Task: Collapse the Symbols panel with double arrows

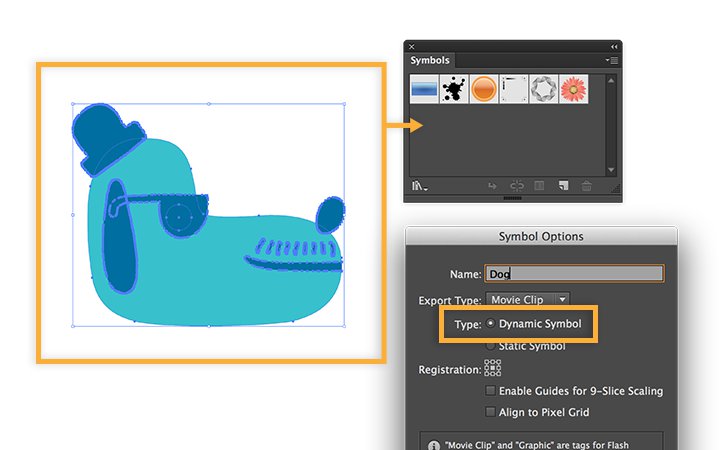Action: [614, 47]
